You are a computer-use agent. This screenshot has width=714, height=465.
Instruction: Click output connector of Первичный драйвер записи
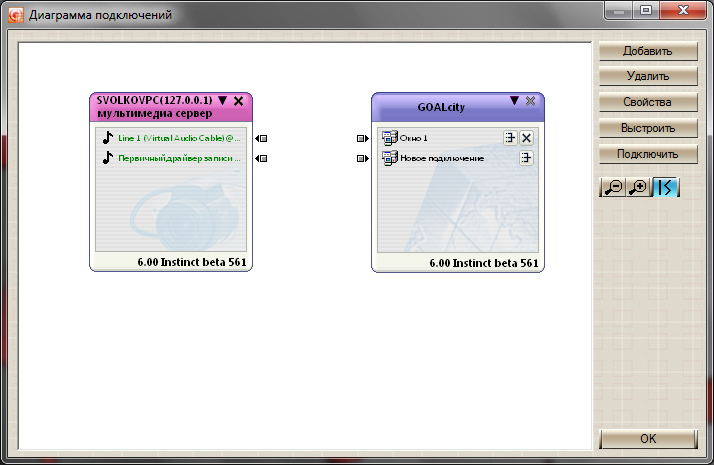point(261,158)
